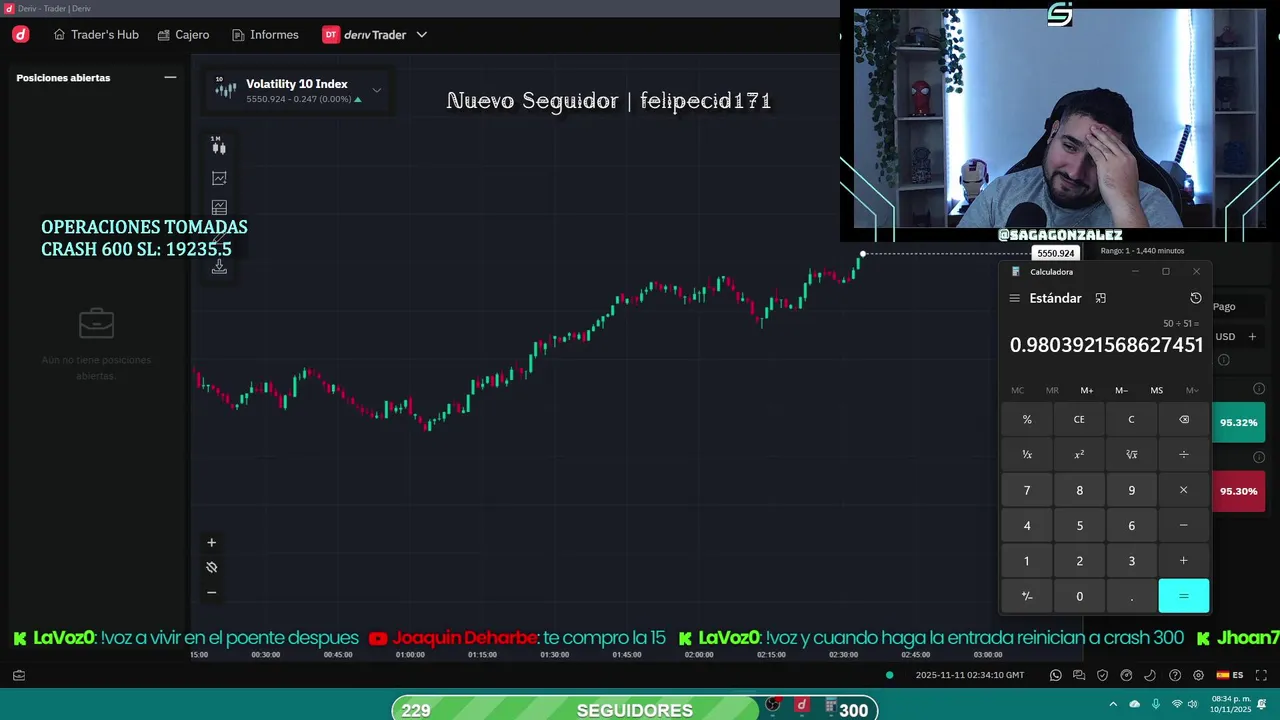
Task: Click the square root key
Action: [1131, 454]
